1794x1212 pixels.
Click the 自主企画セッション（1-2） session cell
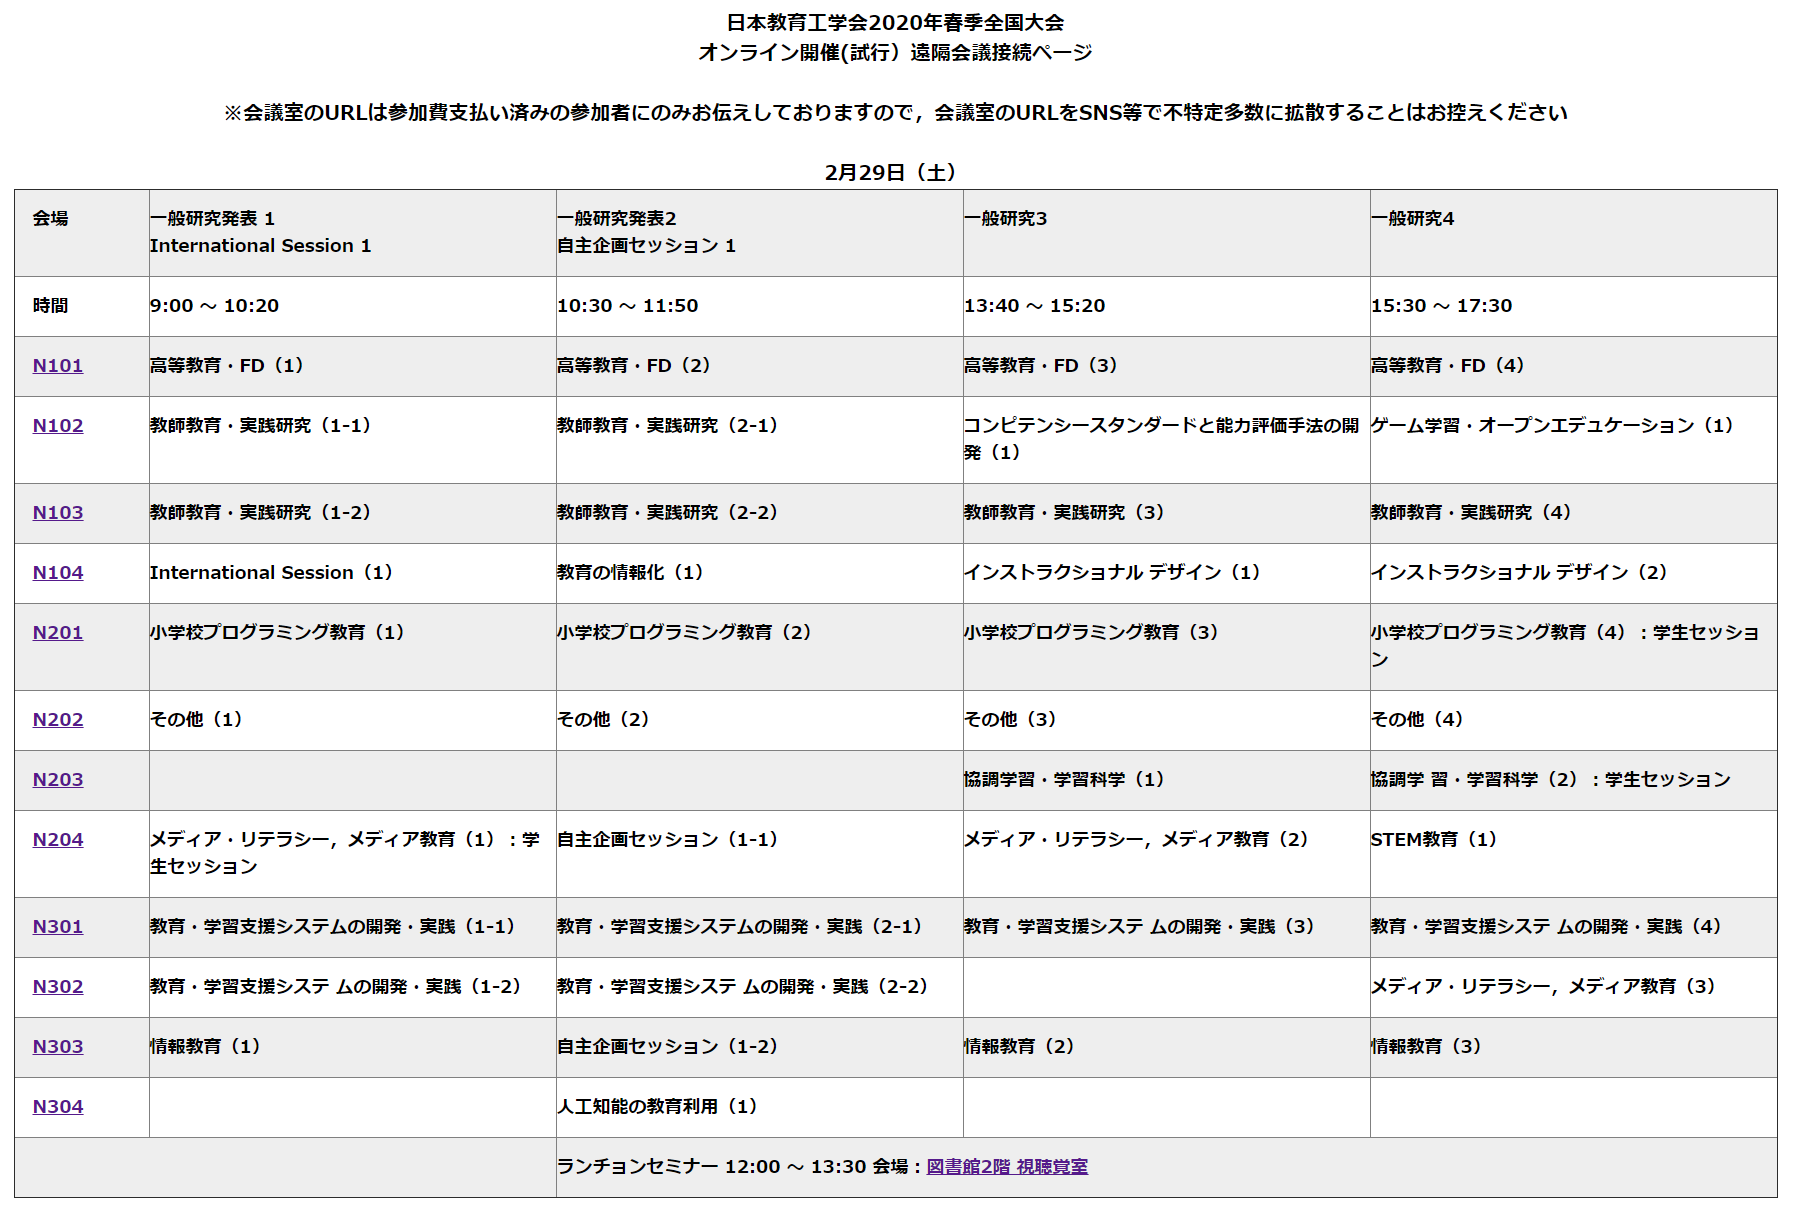[x=667, y=1047]
